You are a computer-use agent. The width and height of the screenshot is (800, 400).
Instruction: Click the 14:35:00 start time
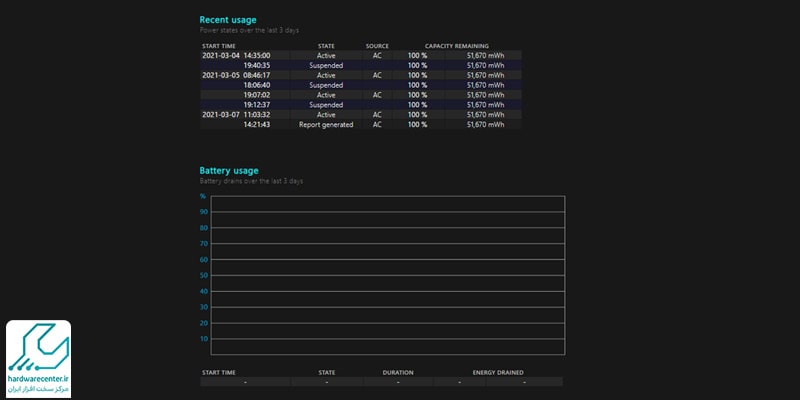point(257,56)
